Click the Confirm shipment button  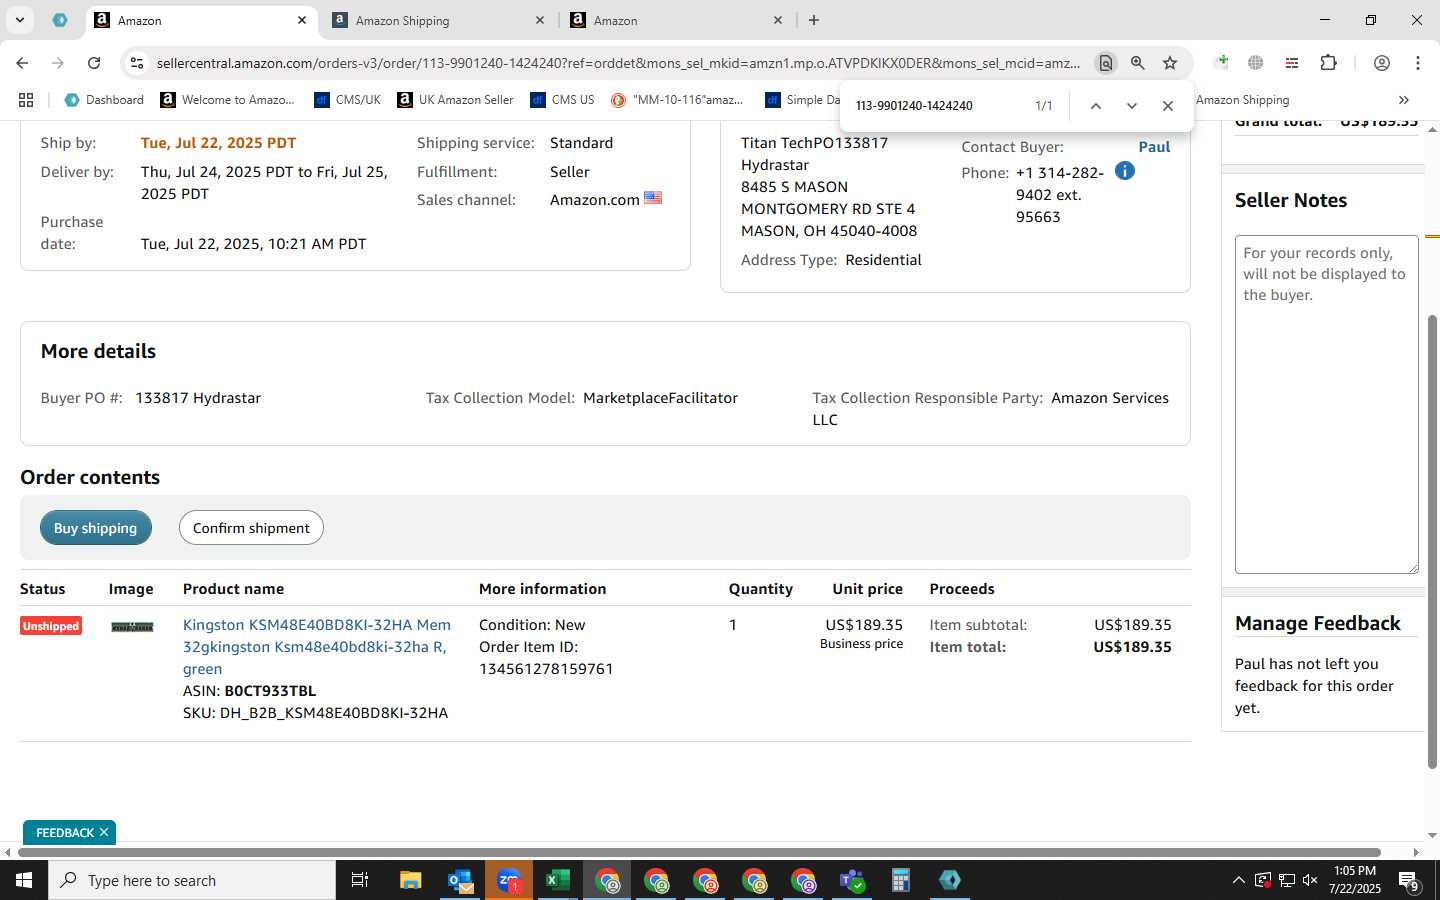tap(251, 528)
